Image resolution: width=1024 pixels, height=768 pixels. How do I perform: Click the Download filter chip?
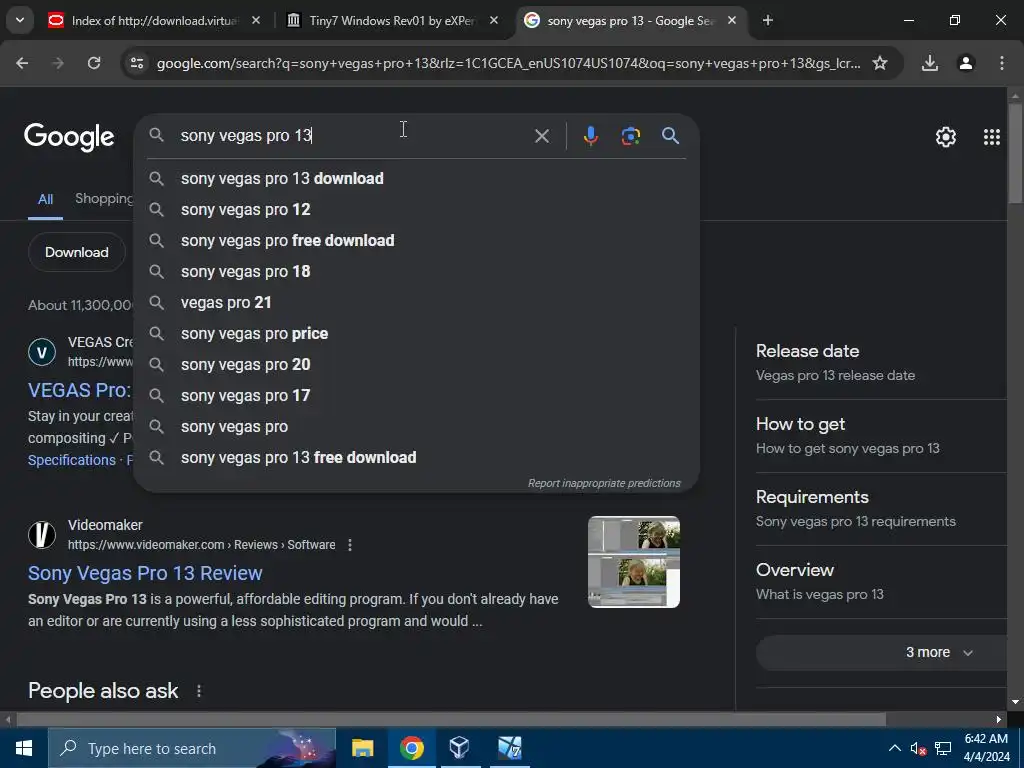coord(76,252)
